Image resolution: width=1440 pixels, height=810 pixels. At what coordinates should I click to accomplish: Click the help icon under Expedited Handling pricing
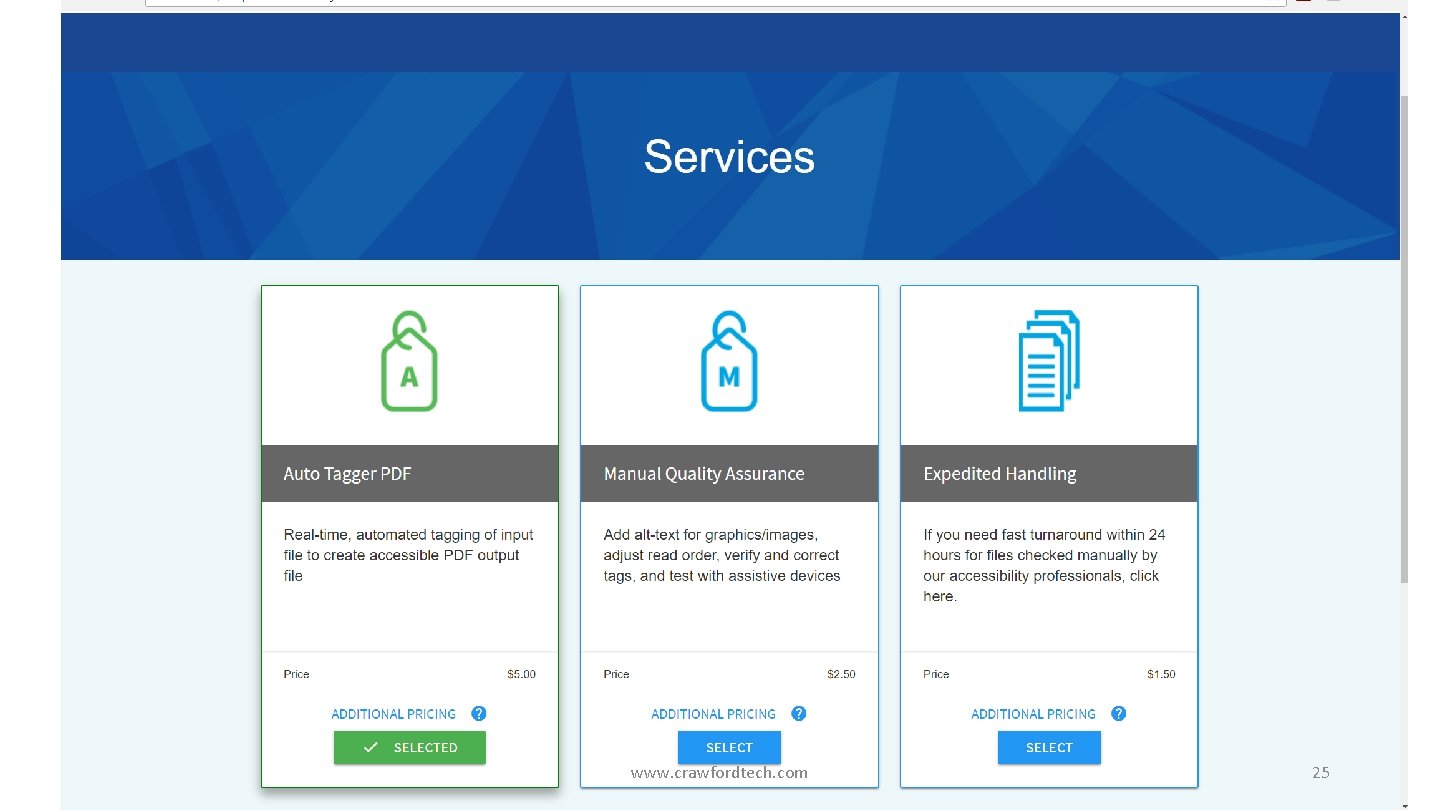pyautogui.click(x=1118, y=713)
